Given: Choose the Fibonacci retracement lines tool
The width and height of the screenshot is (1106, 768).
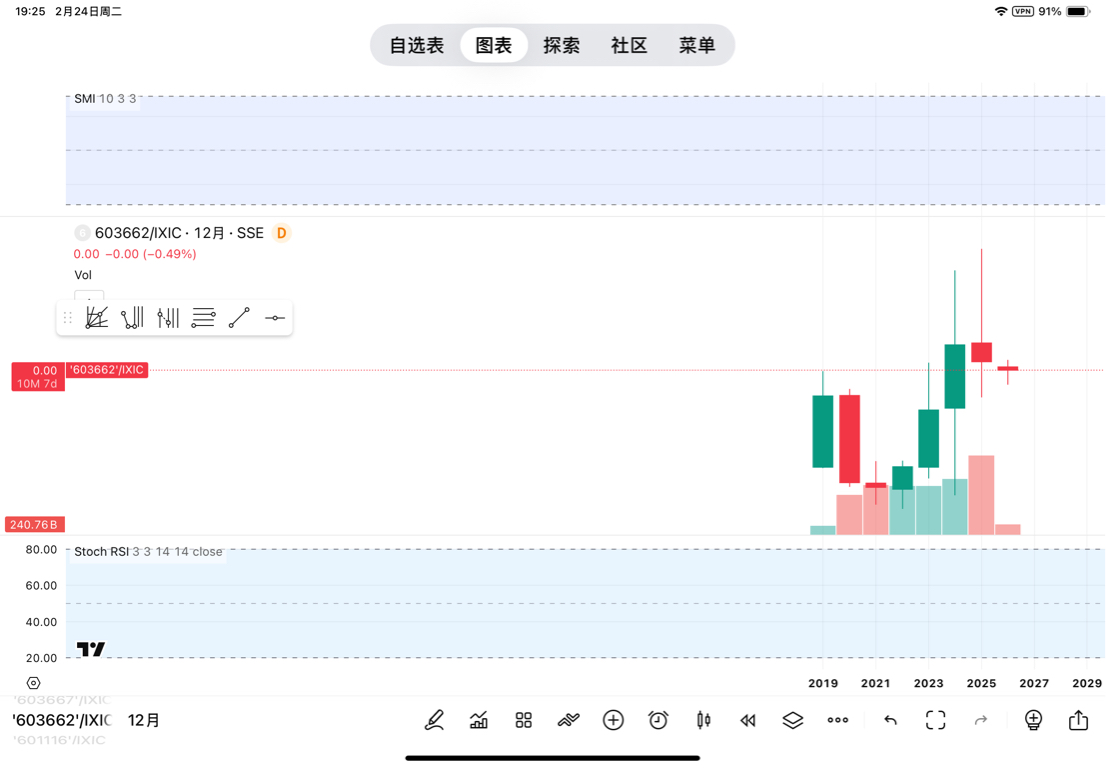Looking at the screenshot, I should [x=203, y=318].
